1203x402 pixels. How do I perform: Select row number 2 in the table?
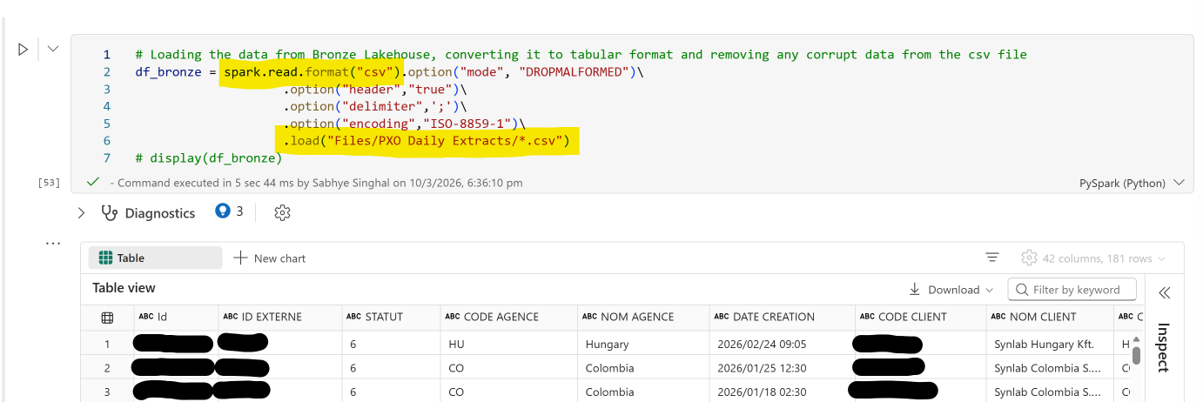(x=107, y=368)
